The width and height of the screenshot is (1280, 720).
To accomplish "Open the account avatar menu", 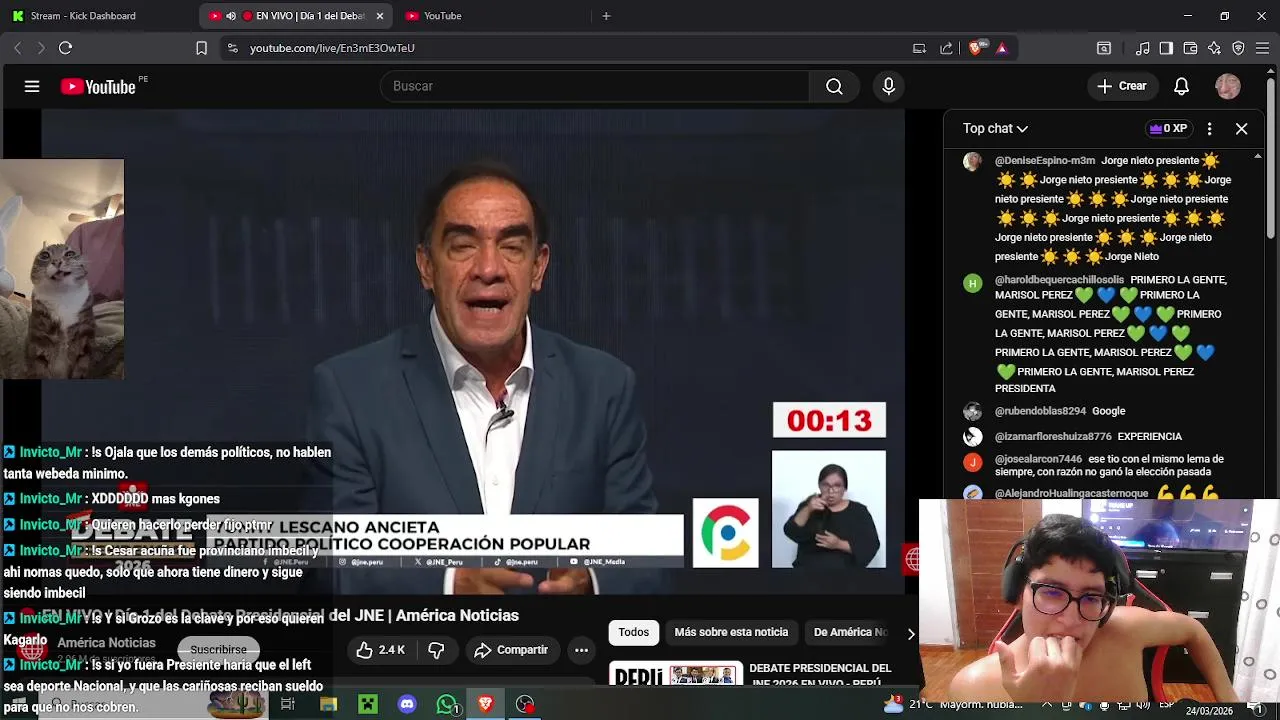I will 1227,87.
